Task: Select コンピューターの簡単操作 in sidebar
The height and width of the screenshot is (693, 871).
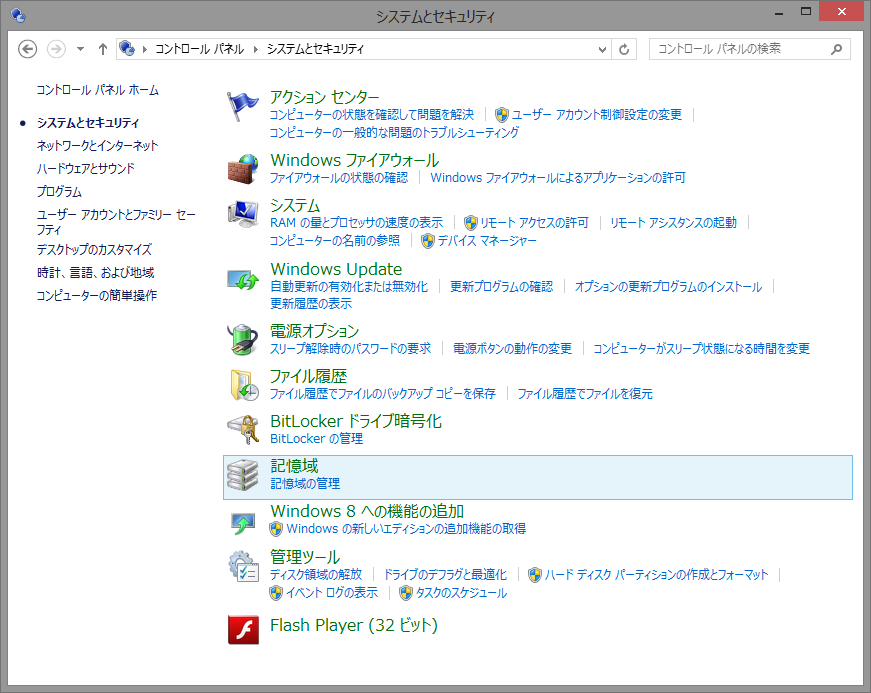Action: [97, 295]
